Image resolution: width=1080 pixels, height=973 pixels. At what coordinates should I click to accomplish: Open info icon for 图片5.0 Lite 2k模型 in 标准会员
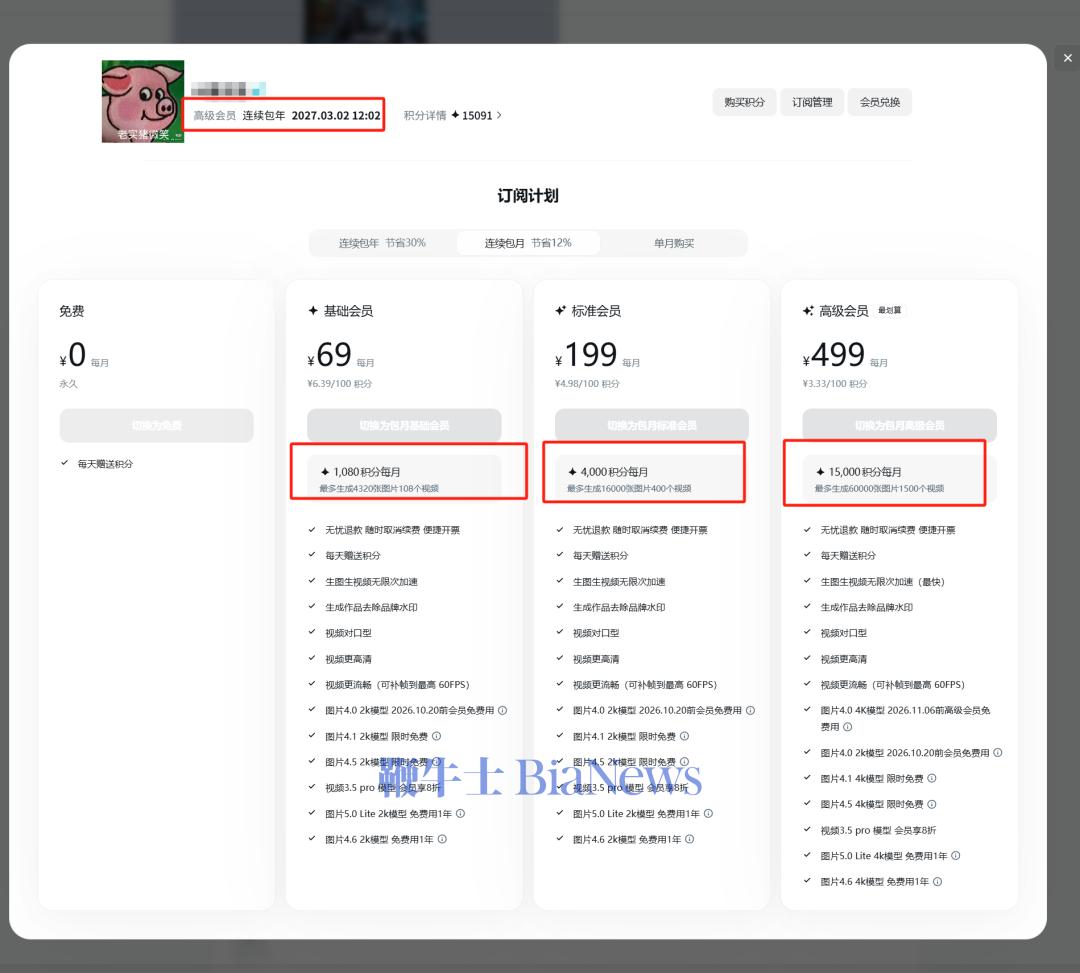click(x=708, y=814)
